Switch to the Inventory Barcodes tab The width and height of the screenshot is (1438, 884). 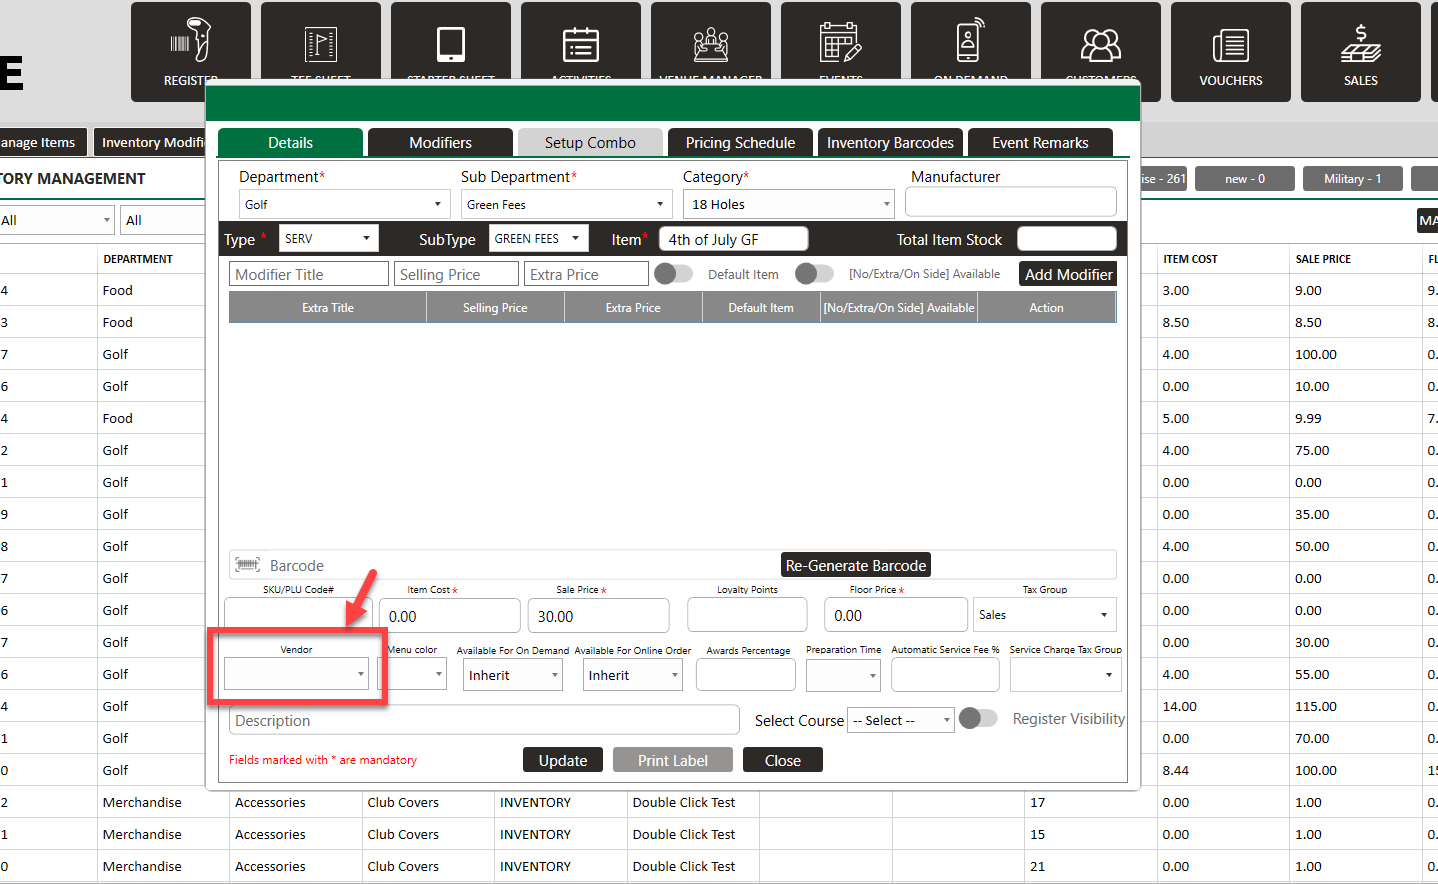(890, 143)
